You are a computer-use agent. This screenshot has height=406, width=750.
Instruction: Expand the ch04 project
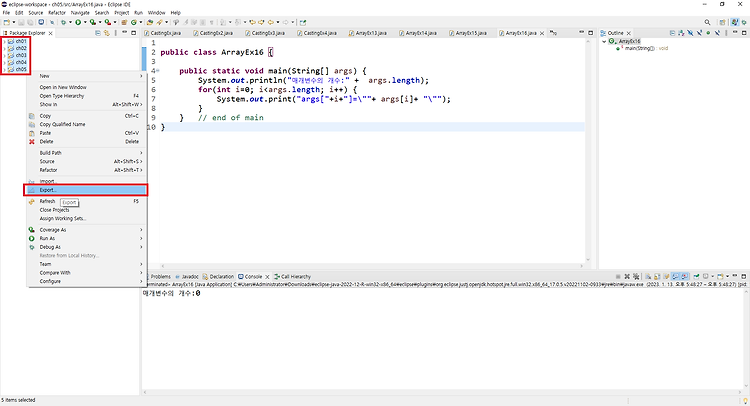click(x=4, y=62)
